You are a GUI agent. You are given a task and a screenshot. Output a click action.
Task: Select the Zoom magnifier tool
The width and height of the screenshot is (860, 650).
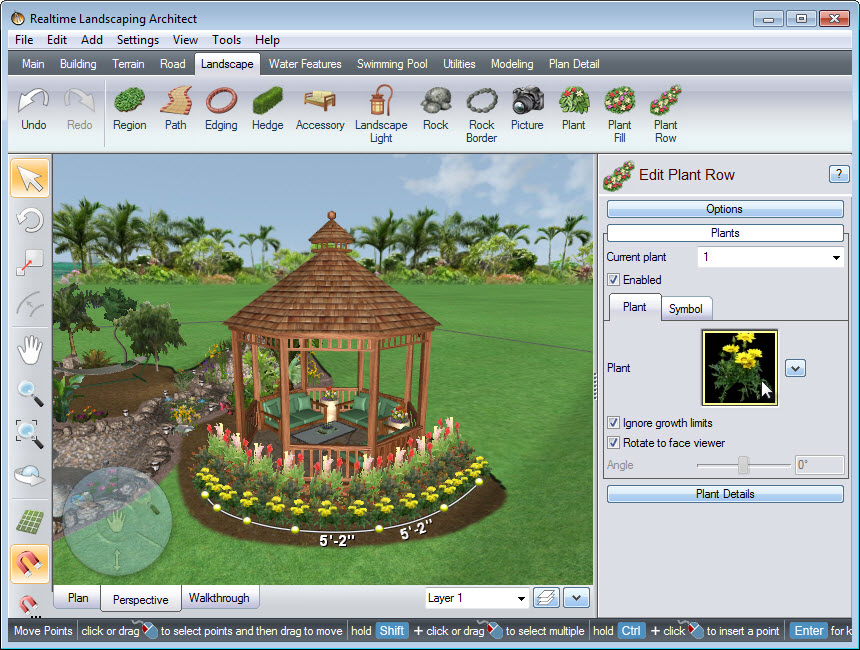coord(30,393)
